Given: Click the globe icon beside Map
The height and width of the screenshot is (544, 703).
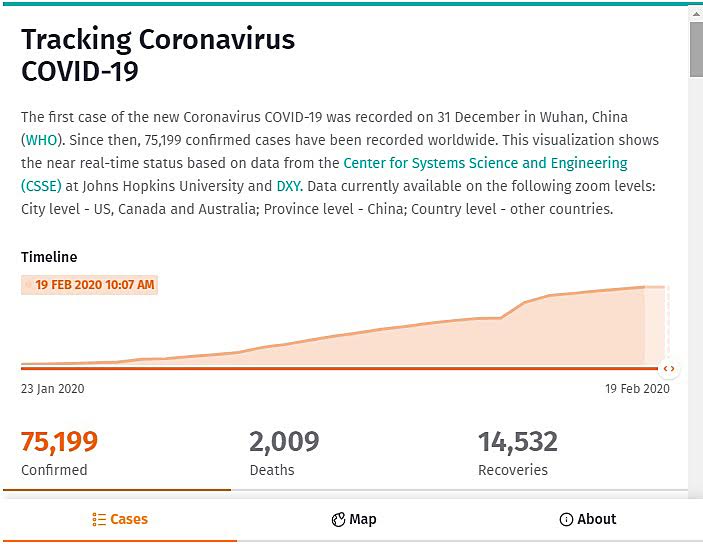Looking at the screenshot, I should (x=338, y=519).
